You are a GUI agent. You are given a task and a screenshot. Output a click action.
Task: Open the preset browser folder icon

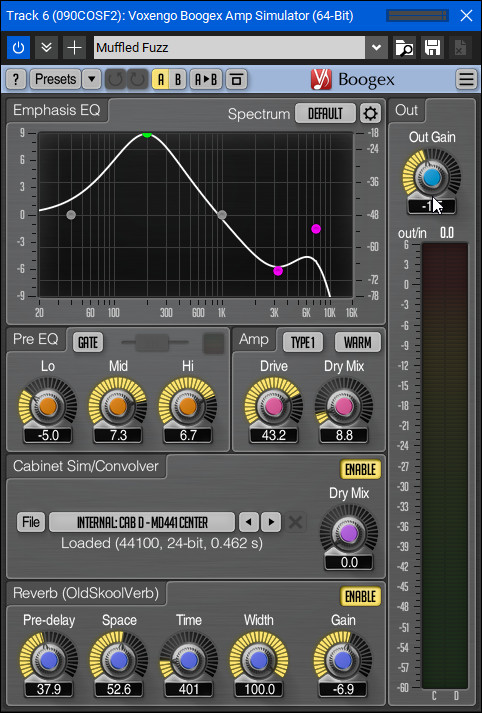tap(404, 47)
